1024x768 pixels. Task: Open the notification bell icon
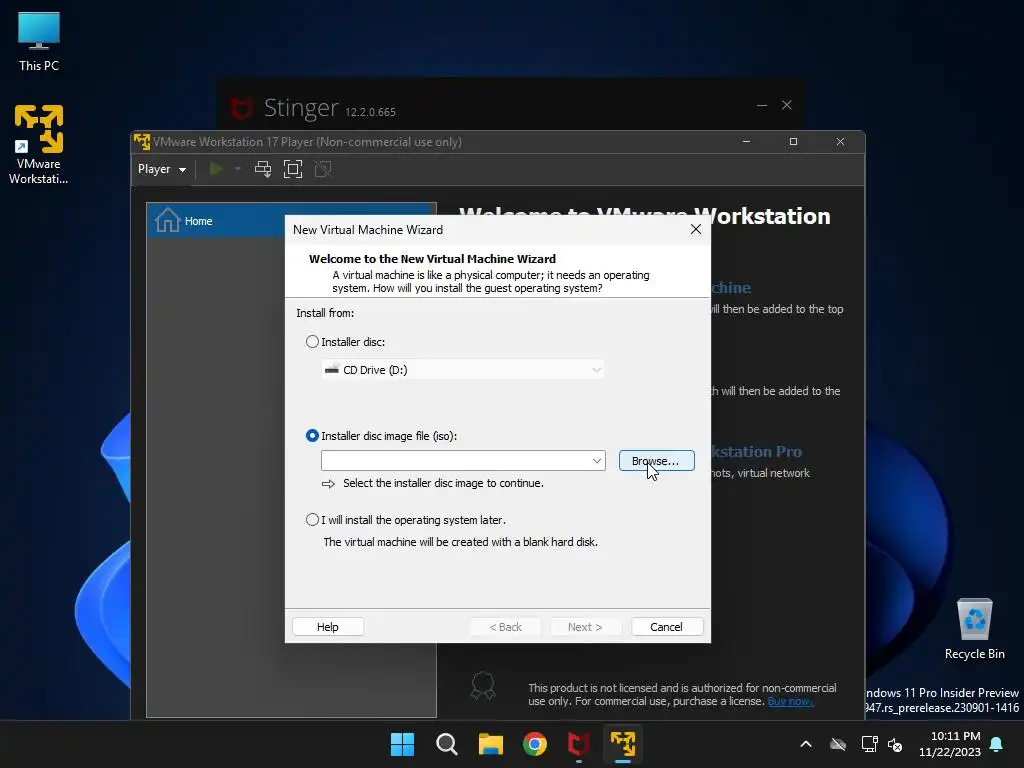tap(997, 744)
